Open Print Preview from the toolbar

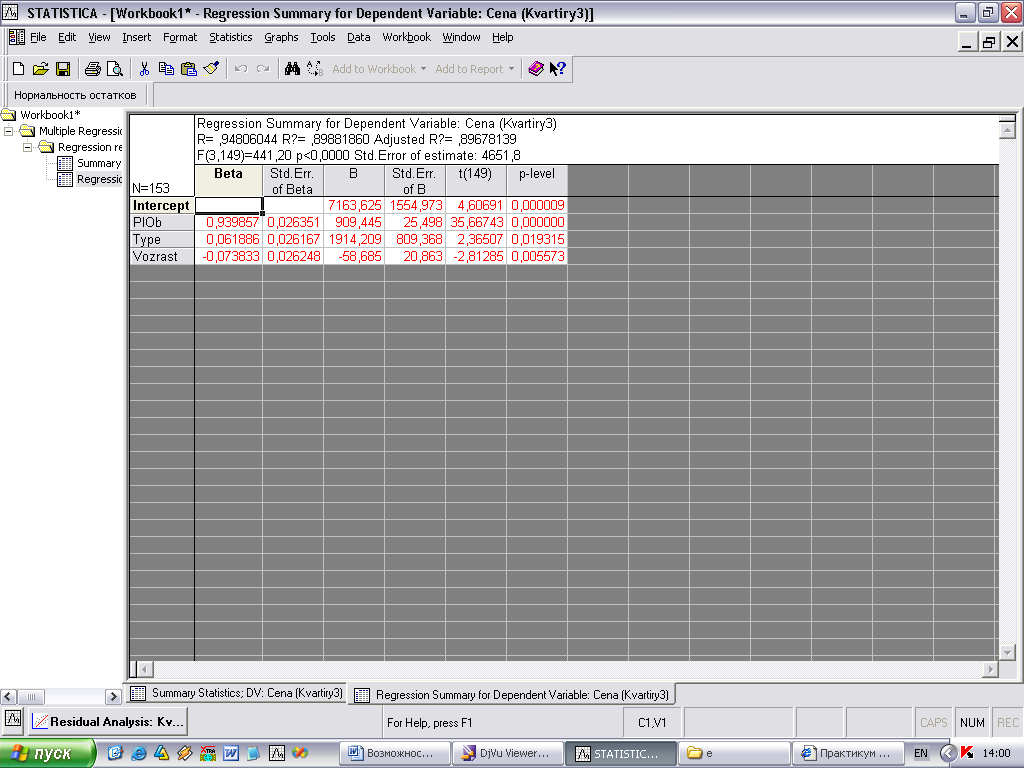(114, 69)
